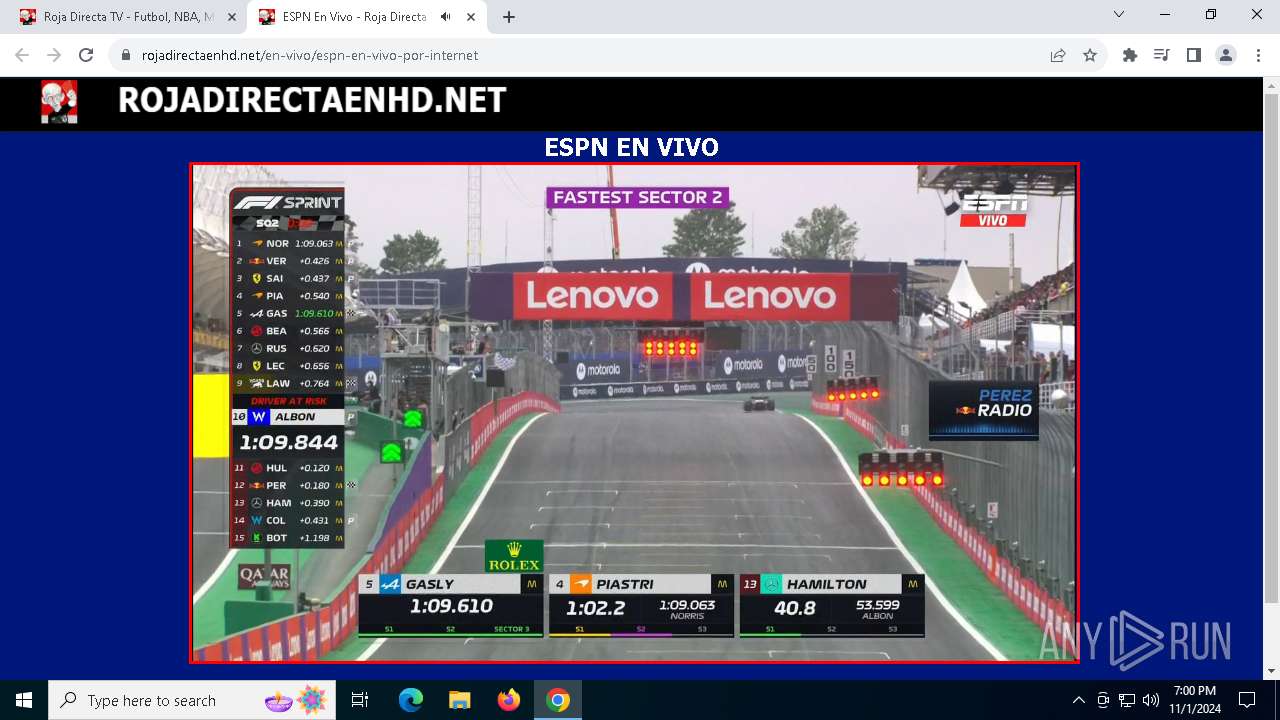Close the ESPN En Vivo tab
Image resolution: width=1280 pixels, height=720 pixels.
(x=471, y=17)
